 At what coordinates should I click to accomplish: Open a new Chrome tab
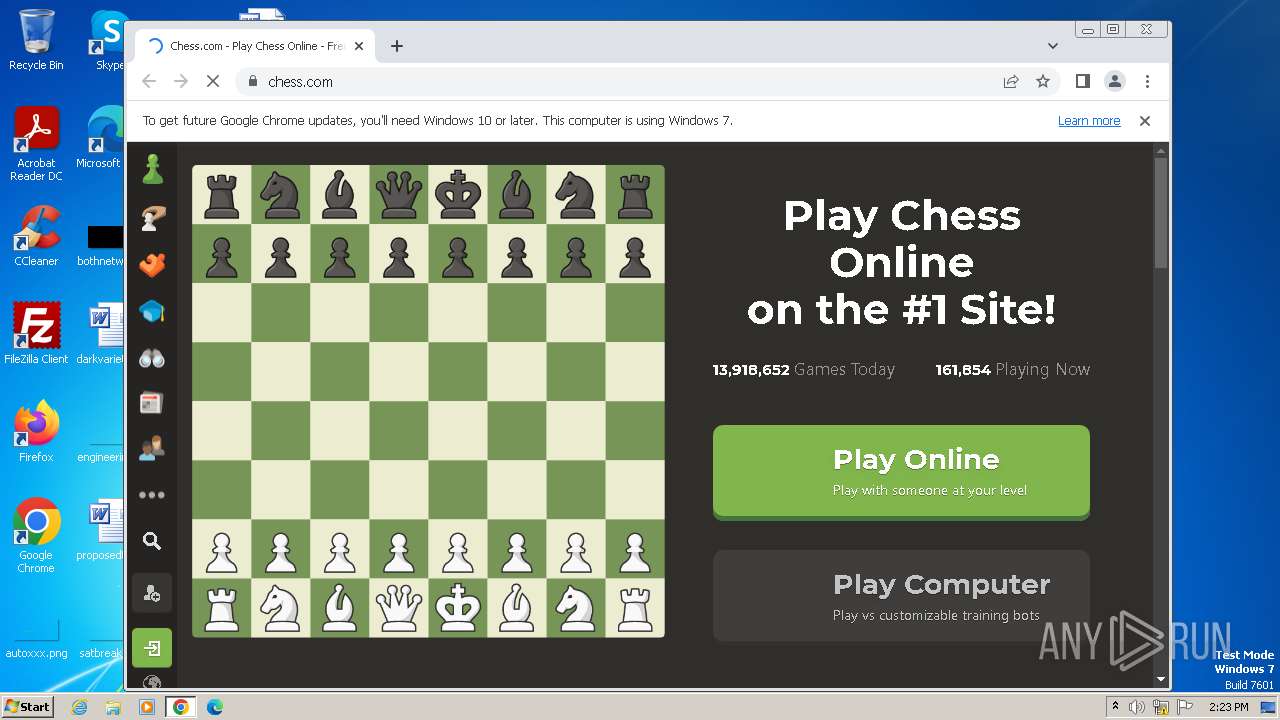[x=397, y=46]
